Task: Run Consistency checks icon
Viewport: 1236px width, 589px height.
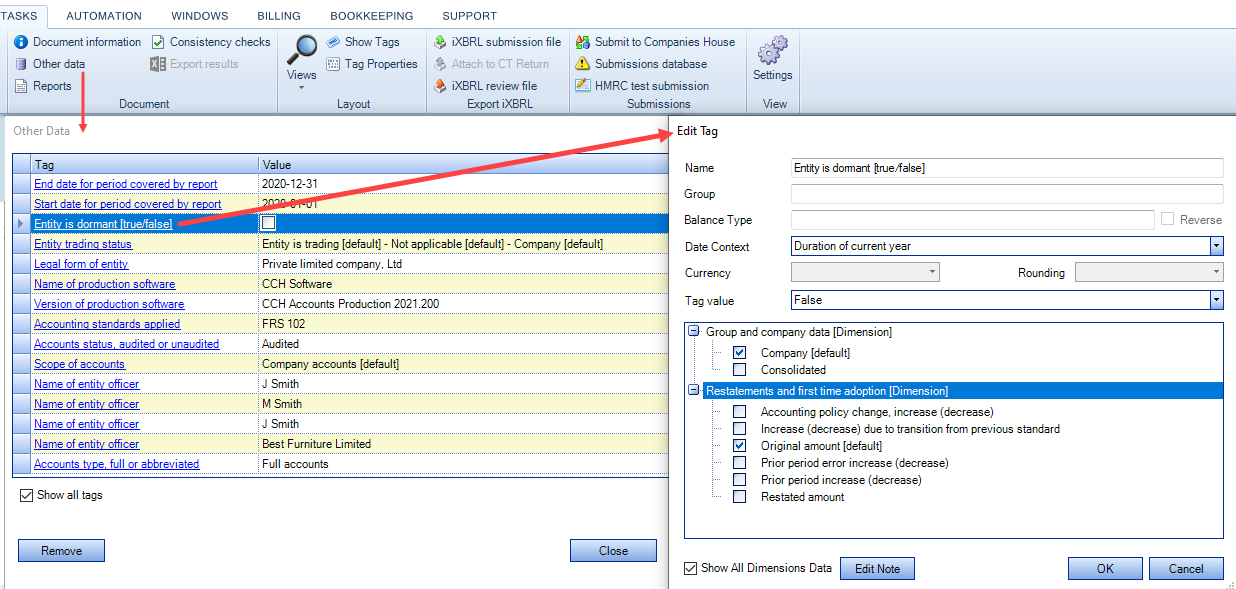Action: click(159, 42)
